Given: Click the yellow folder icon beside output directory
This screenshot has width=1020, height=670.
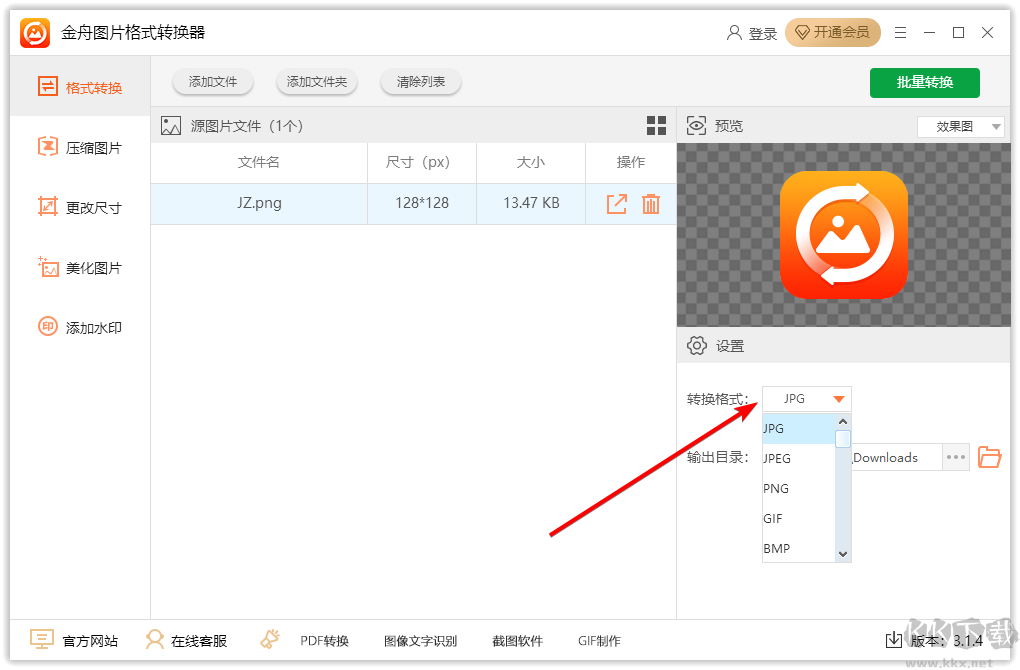Looking at the screenshot, I should (989, 457).
